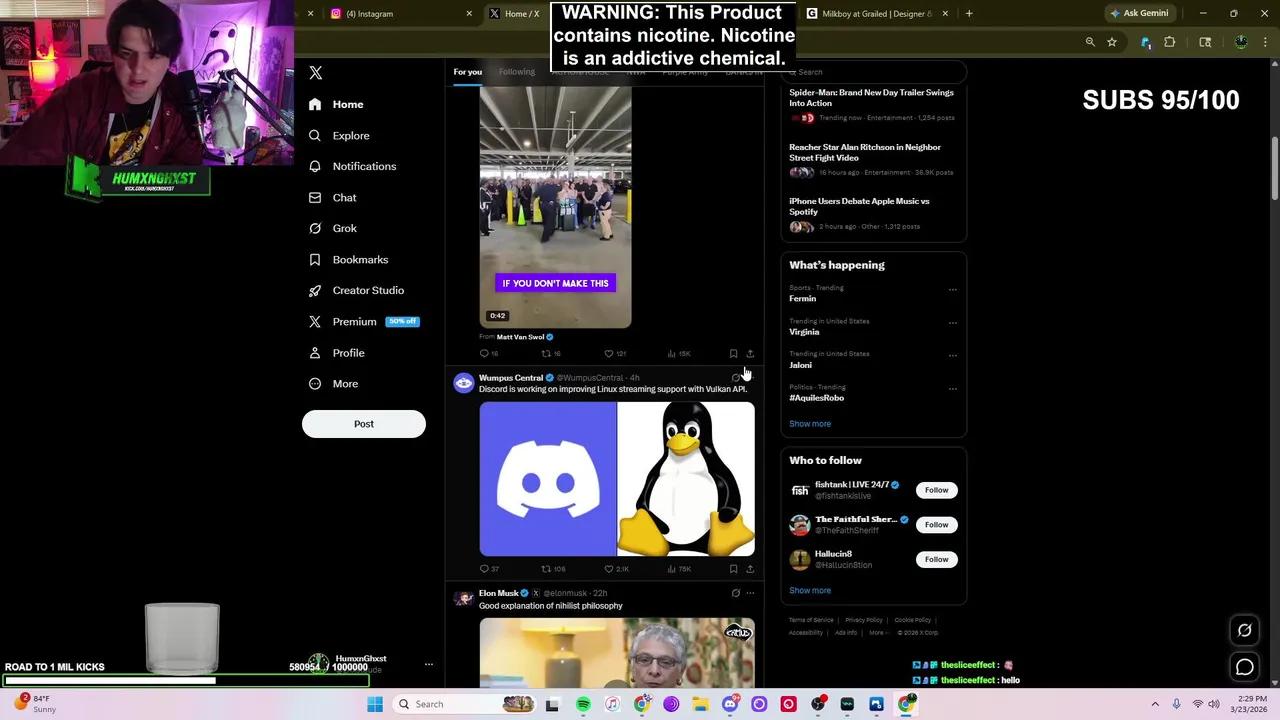Expand the More menu in sidebar
1280x720 pixels.
coord(333,383)
